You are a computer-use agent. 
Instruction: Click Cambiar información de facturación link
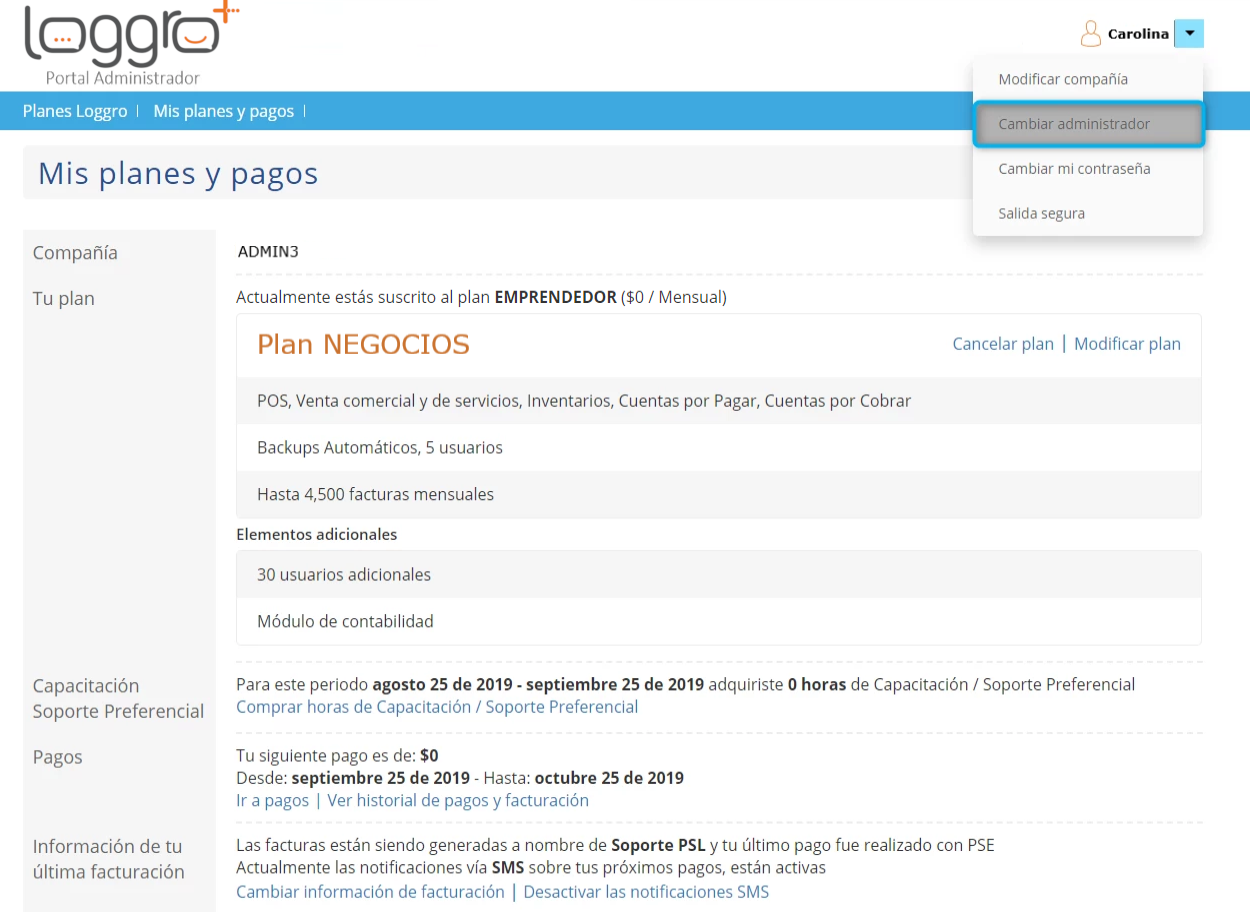click(370, 892)
